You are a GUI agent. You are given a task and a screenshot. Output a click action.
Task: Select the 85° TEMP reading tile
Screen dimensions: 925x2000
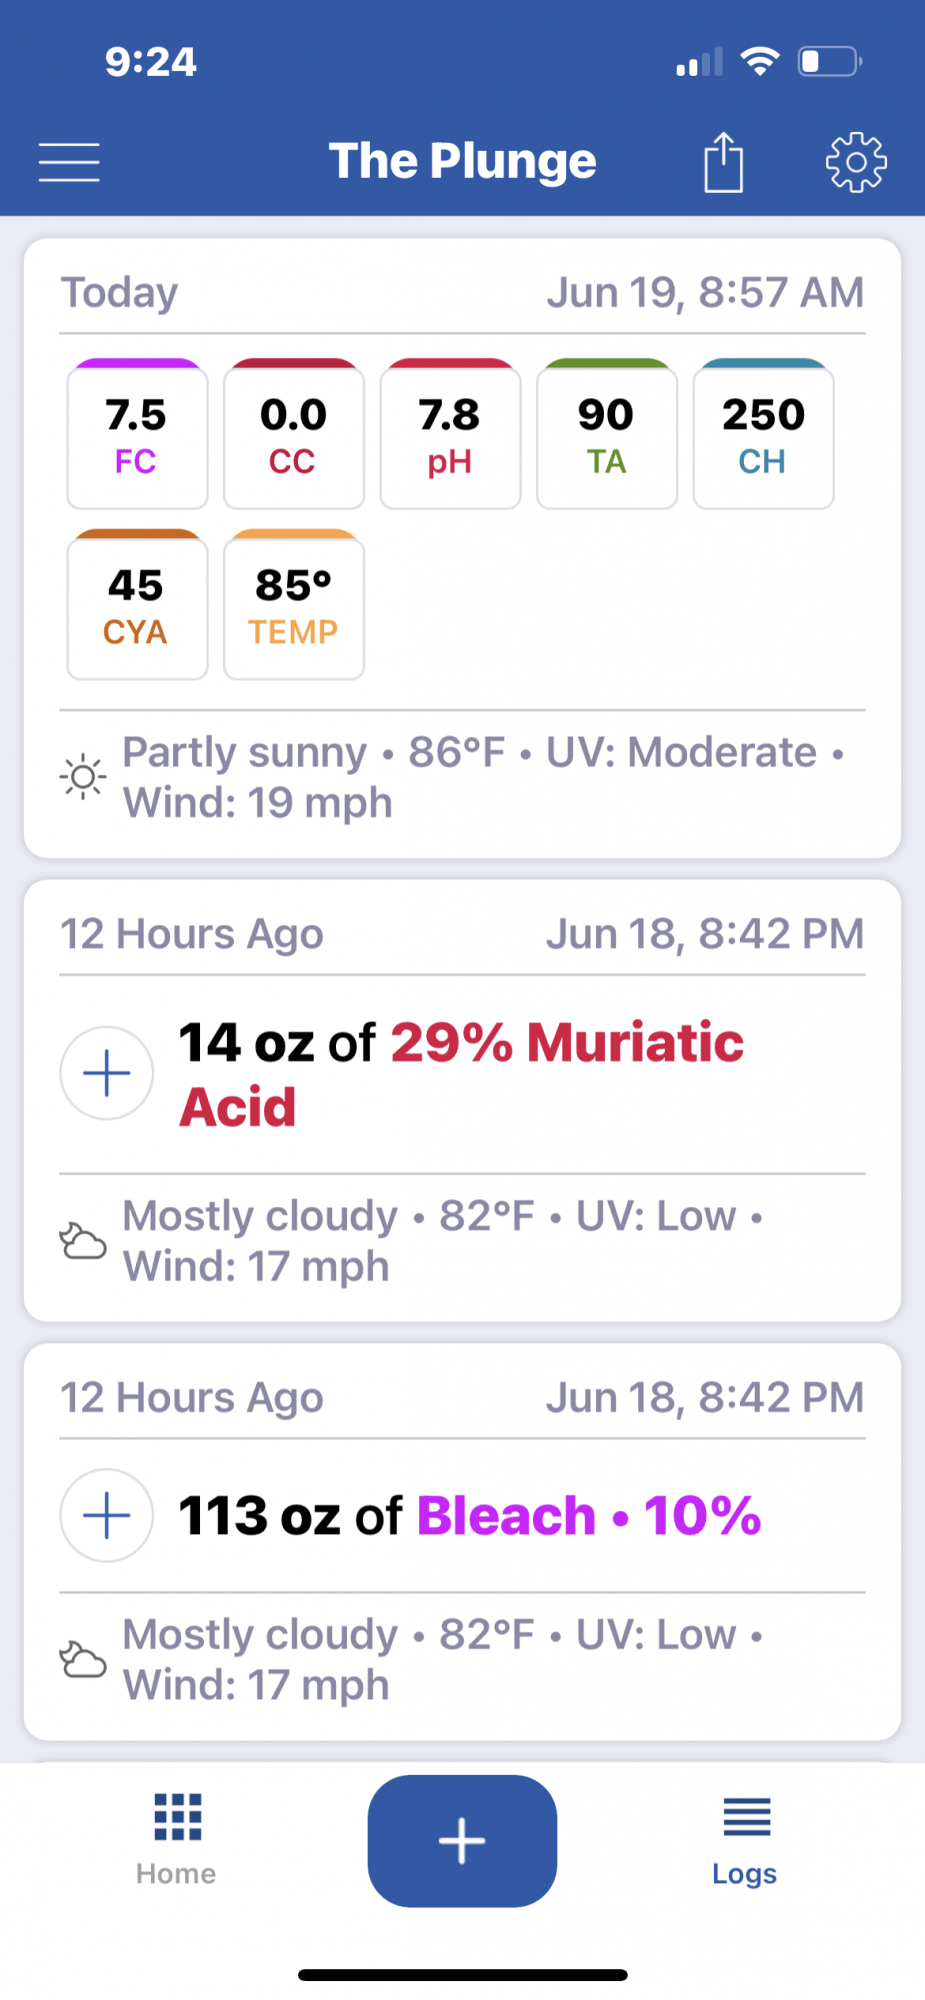coord(294,605)
